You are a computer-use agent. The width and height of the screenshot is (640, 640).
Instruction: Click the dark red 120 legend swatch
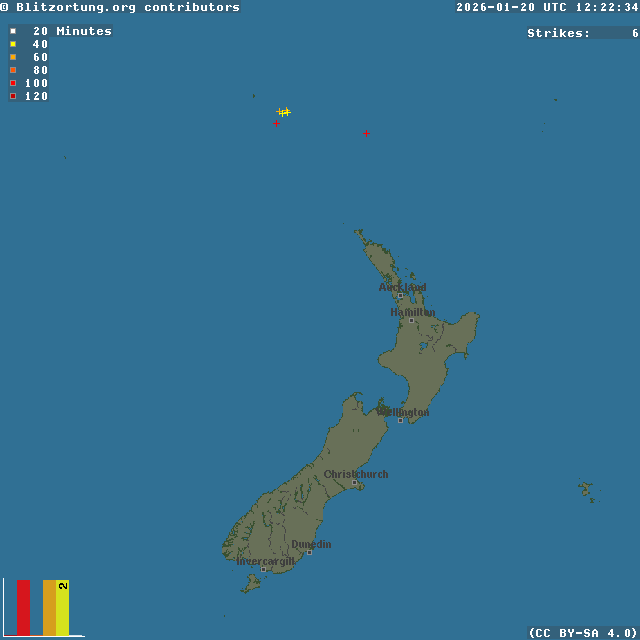pyautogui.click(x=13, y=96)
